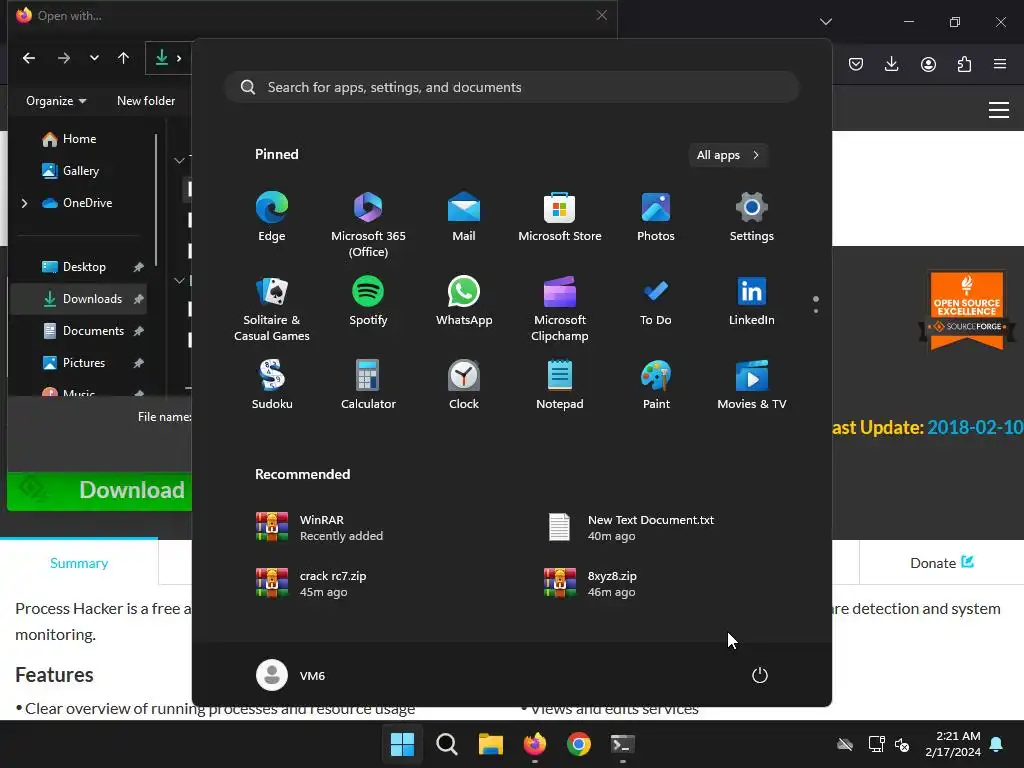Open Donate tab on webpage
This screenshot has width=1024, height=768.
(x=942, y=562)
